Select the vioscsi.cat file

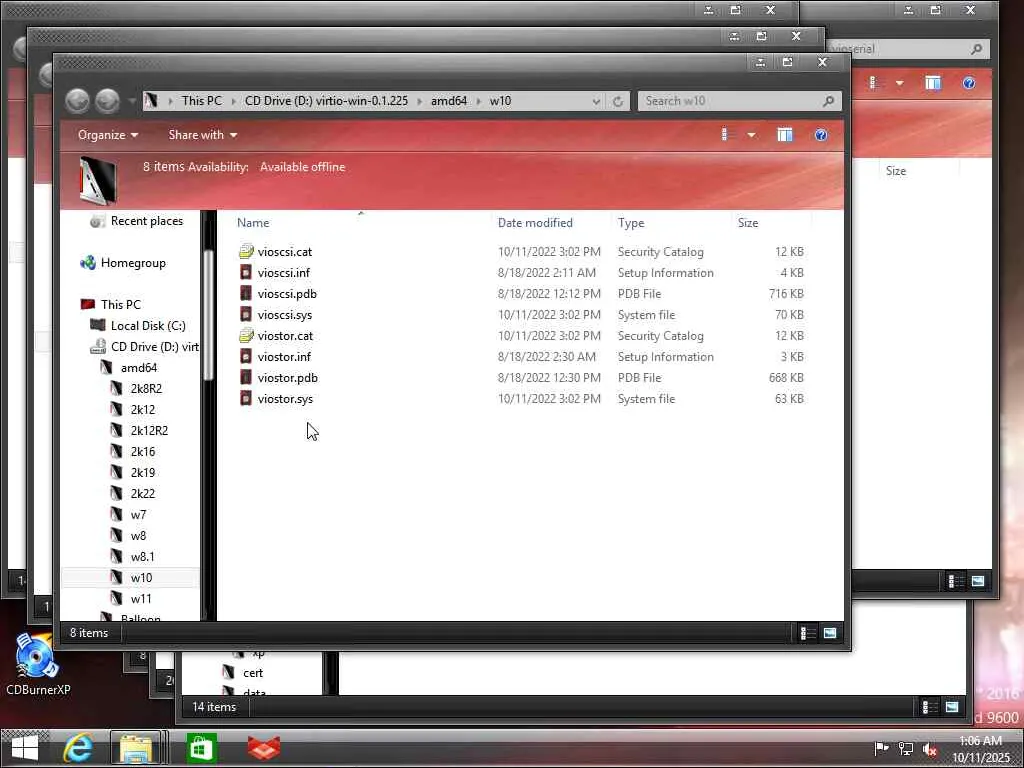tap(285, 252)
